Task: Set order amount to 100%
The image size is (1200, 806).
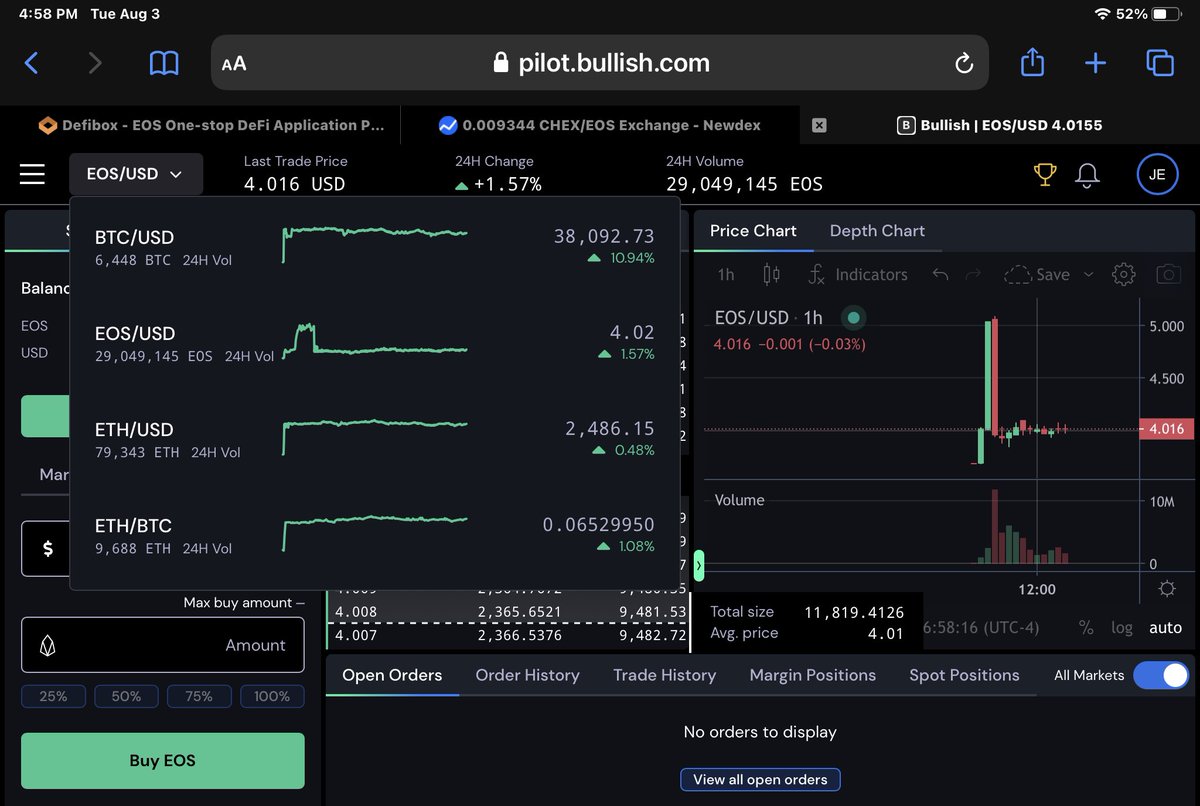Action: click(x=272, y=696)
